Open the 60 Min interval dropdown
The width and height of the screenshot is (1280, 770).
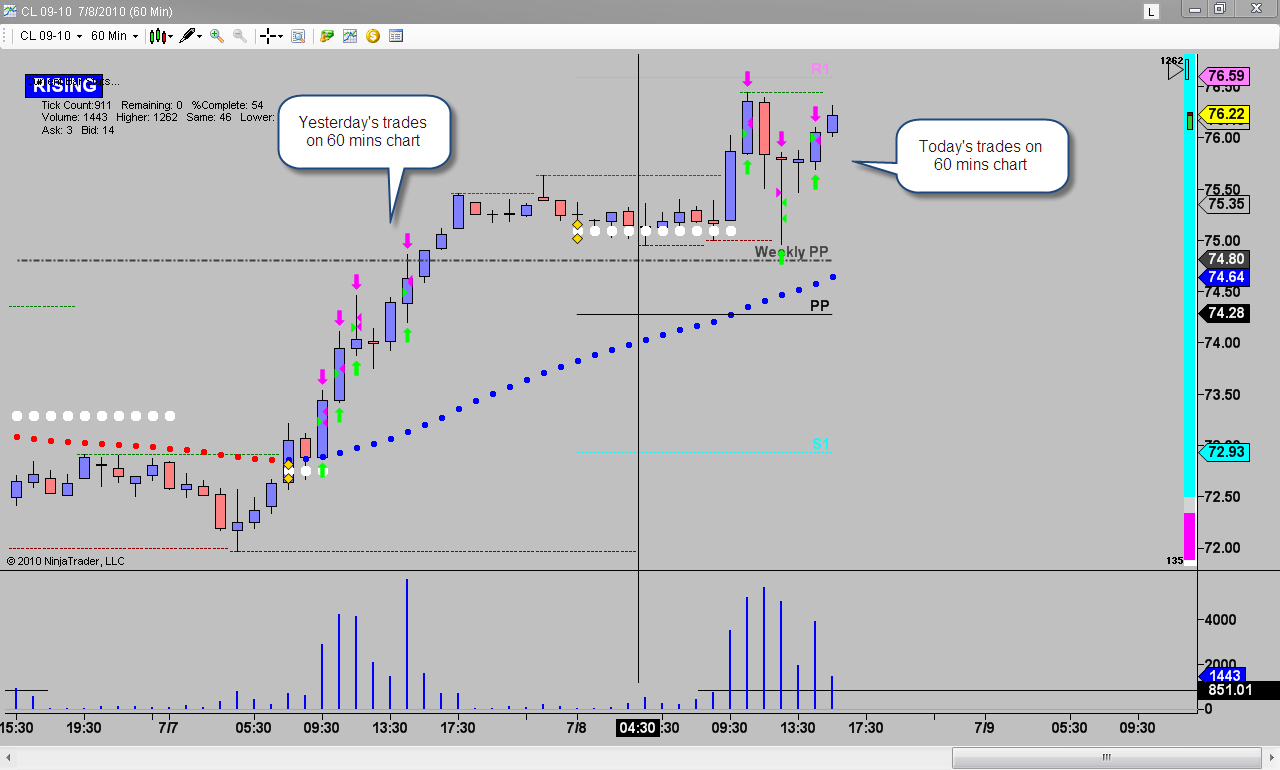pos(115,36)
